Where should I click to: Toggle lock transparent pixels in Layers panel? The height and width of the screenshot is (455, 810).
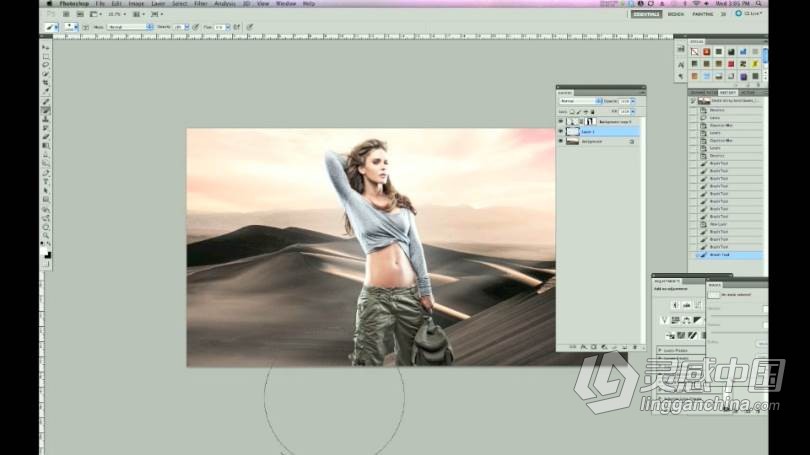[572, 112]
